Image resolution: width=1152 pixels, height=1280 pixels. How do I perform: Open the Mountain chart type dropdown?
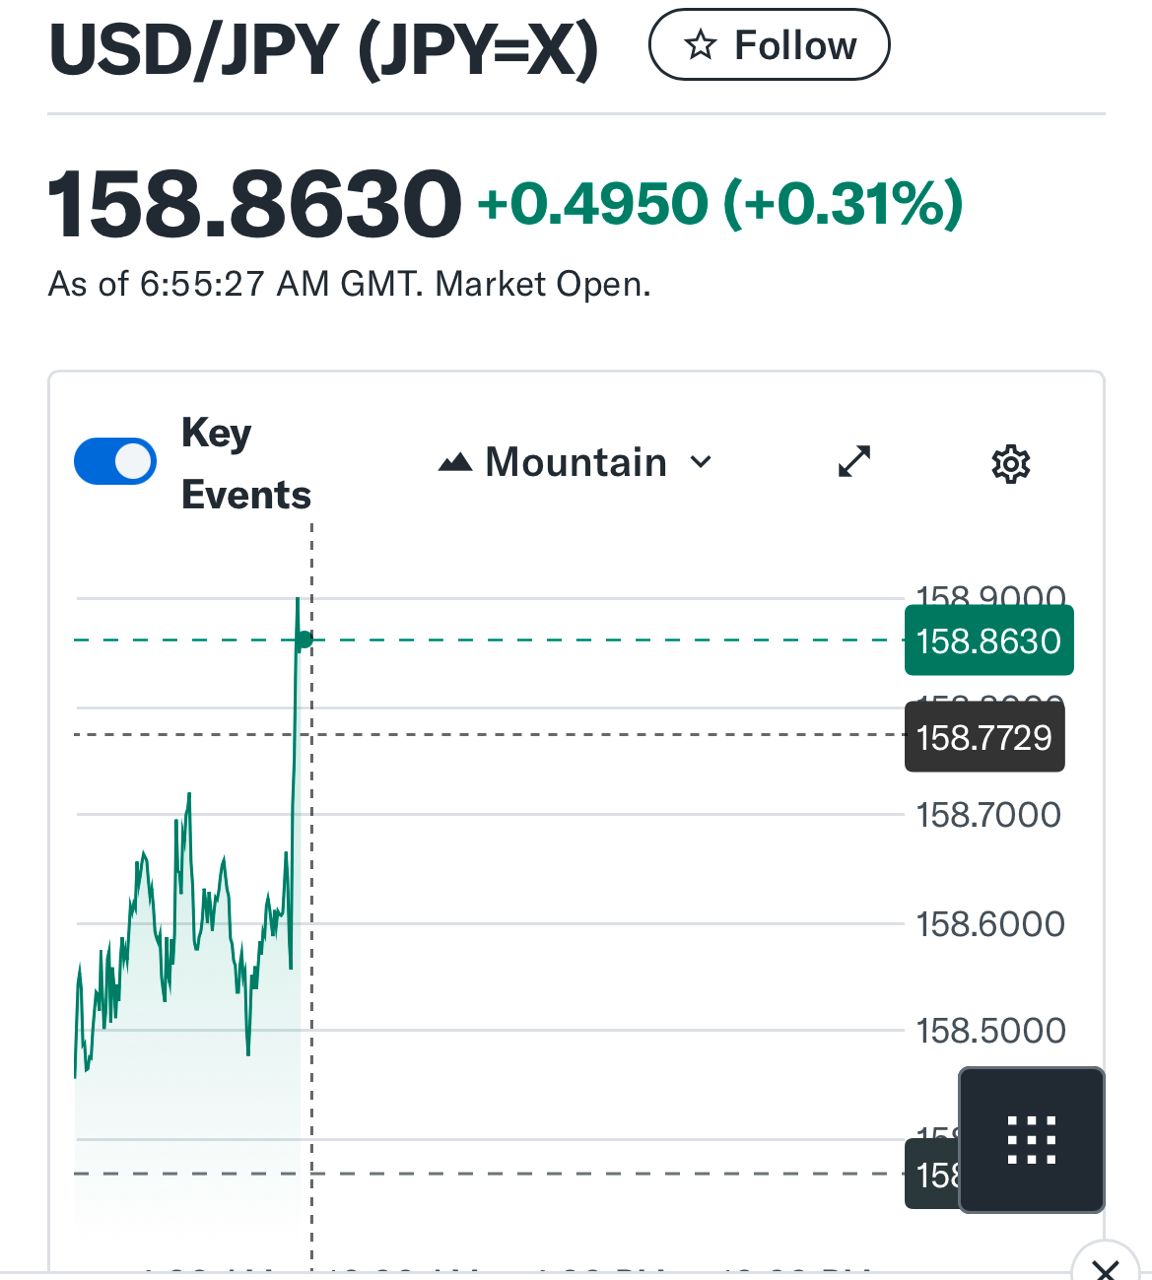point(575,462)
